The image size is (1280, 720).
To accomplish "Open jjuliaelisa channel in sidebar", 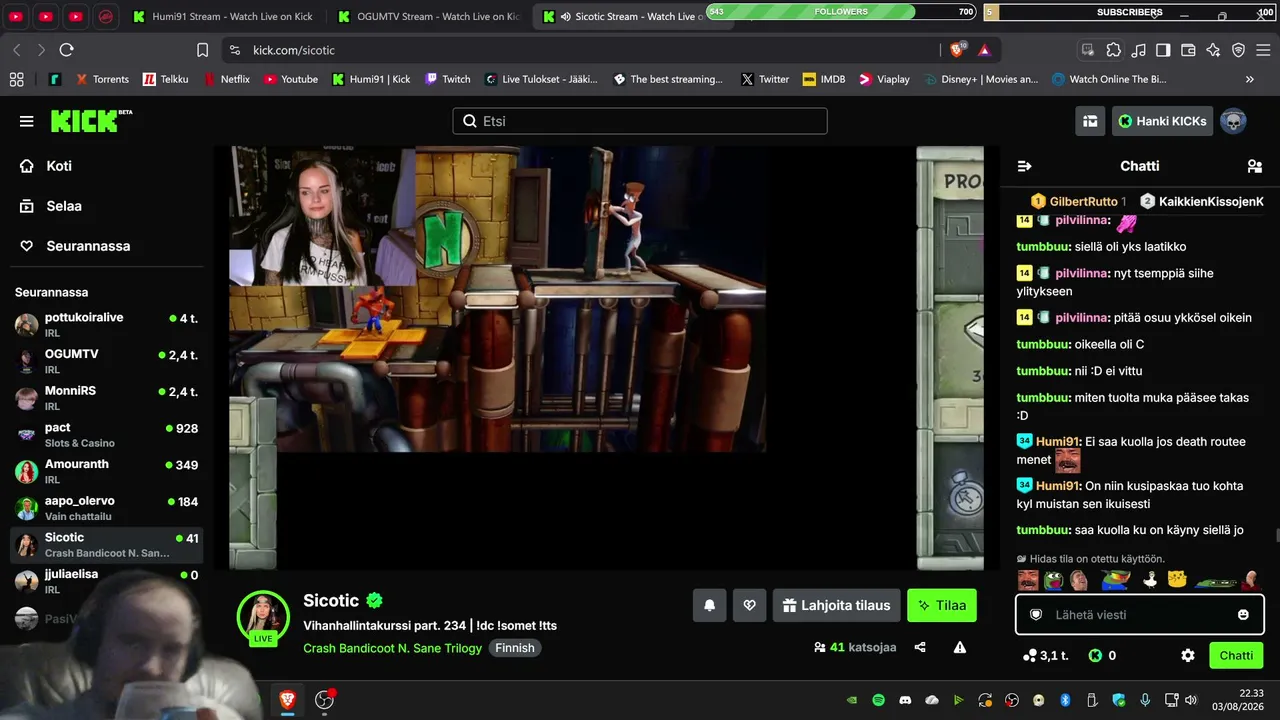I will point(106,581).
